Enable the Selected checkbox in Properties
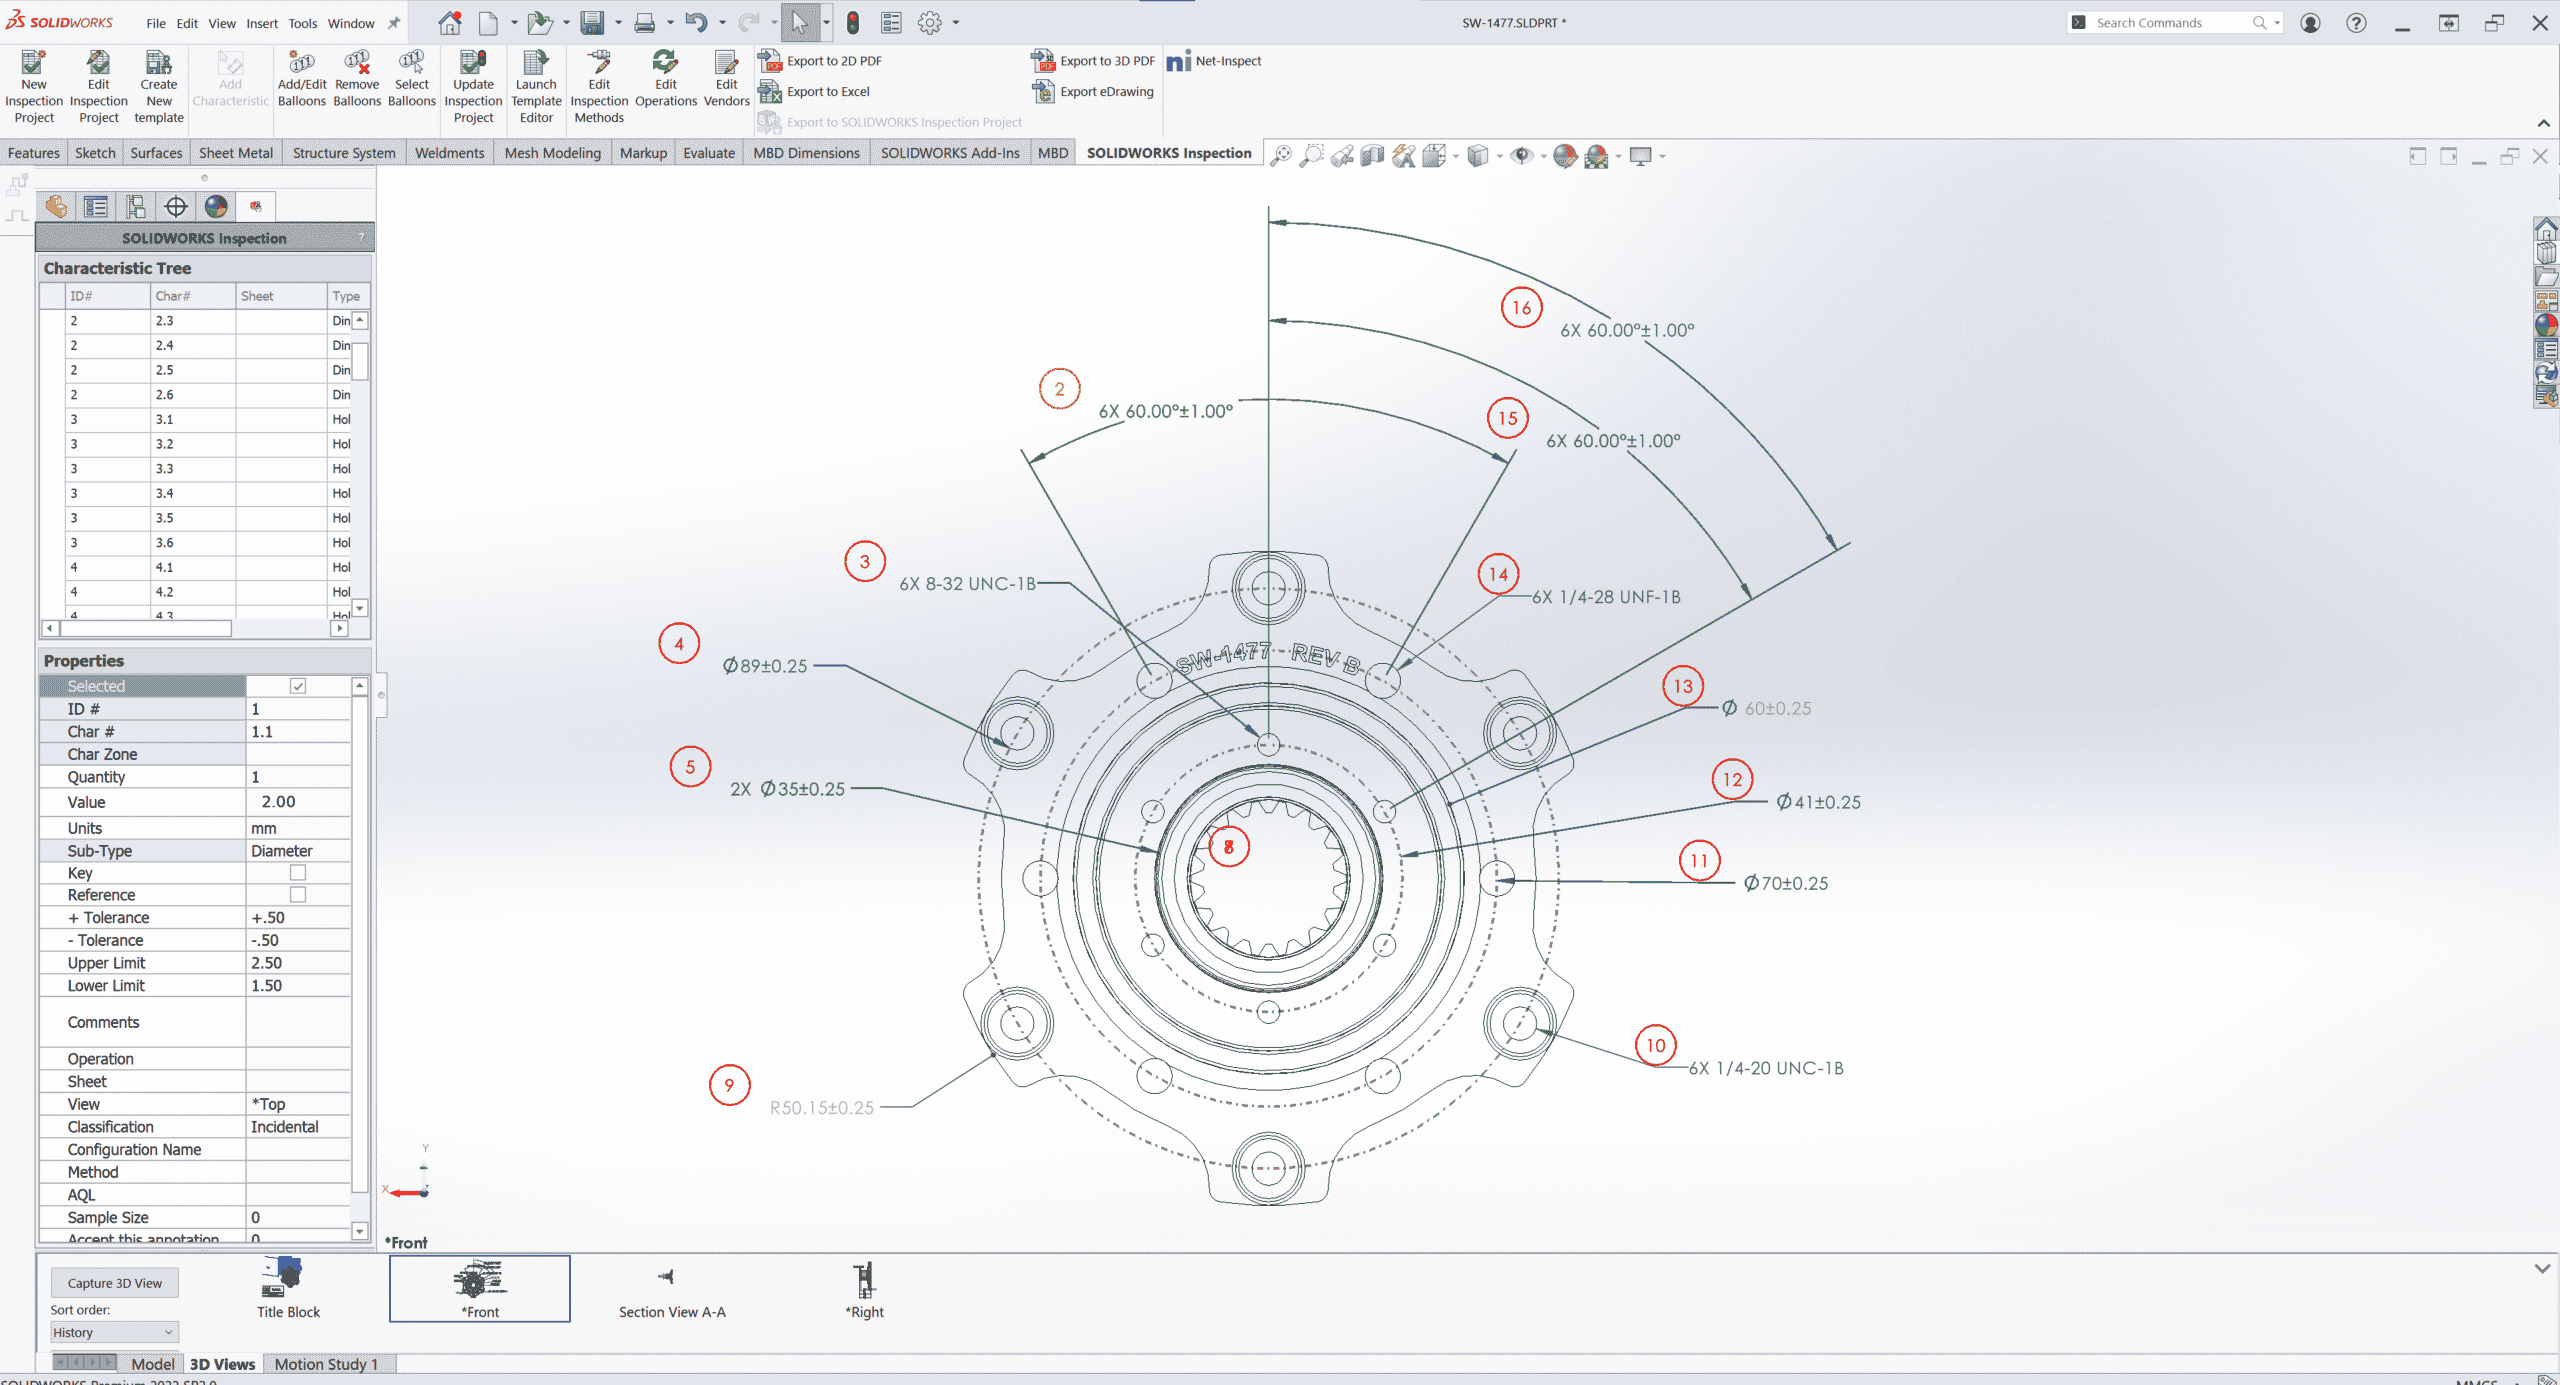 coord(298,684)
